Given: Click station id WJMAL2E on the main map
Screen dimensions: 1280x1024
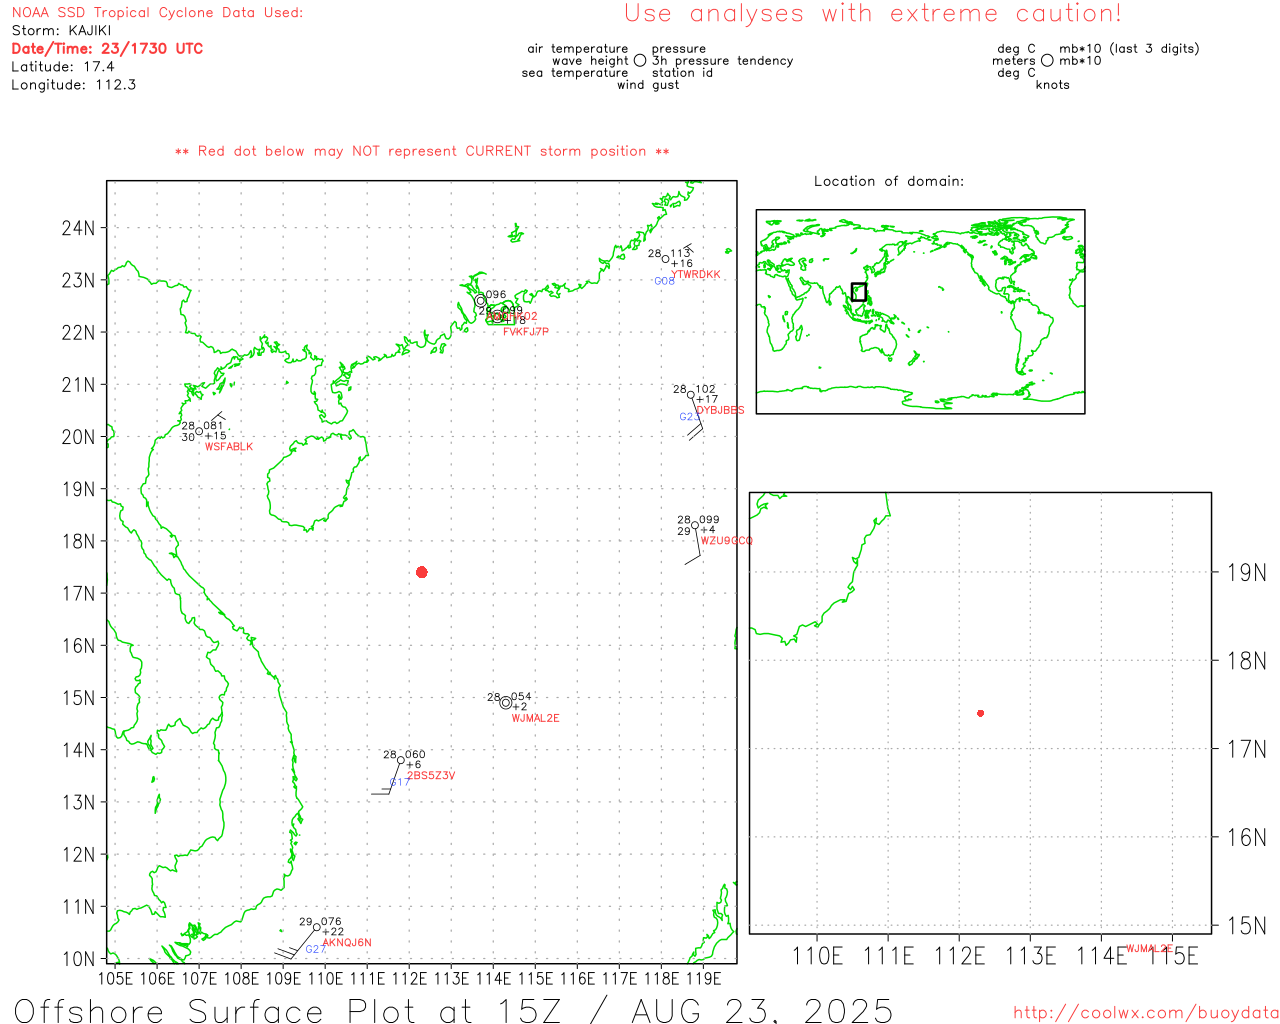Looking at the screenshot, I should (536, 719).
